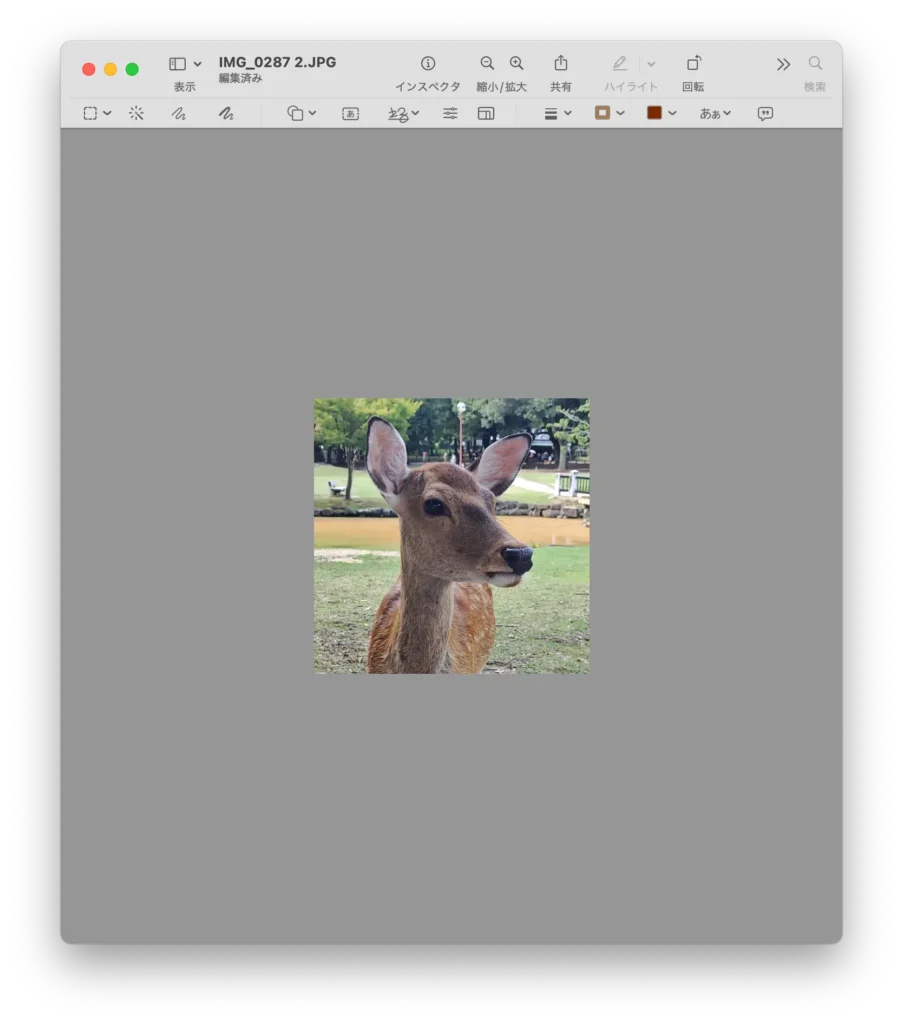Open the Inspector
Viewport: 903px width, 1024px height.
click(x=428, y=63)
